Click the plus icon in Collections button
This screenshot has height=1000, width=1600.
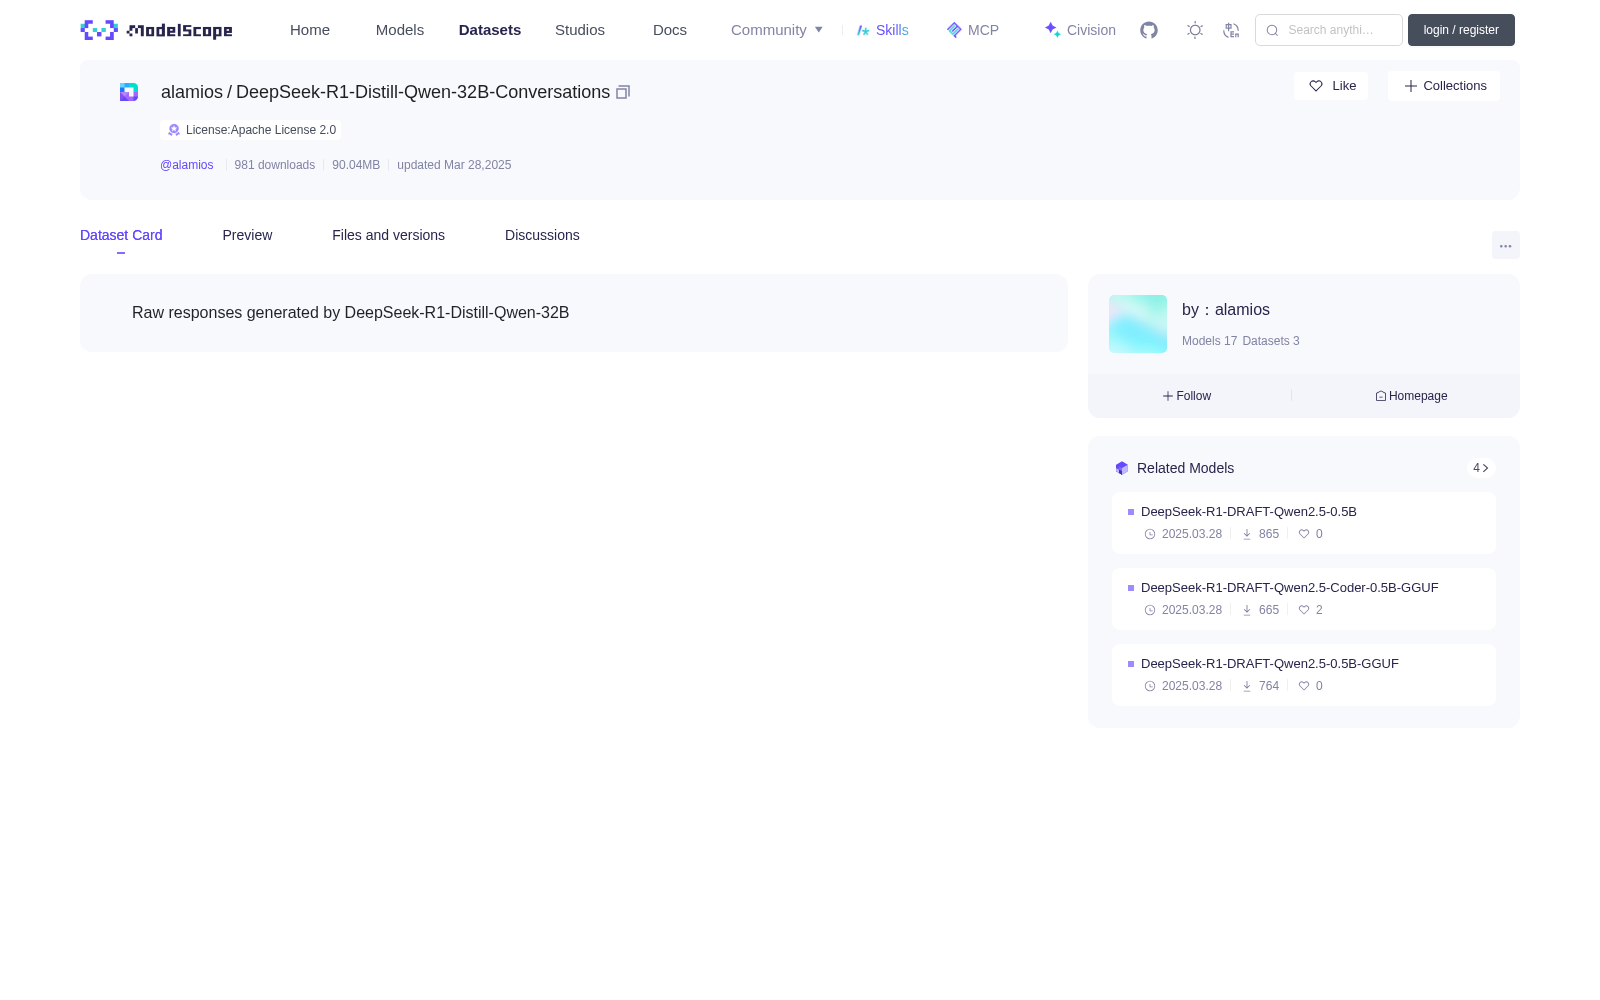click(x=1411, y=86)
